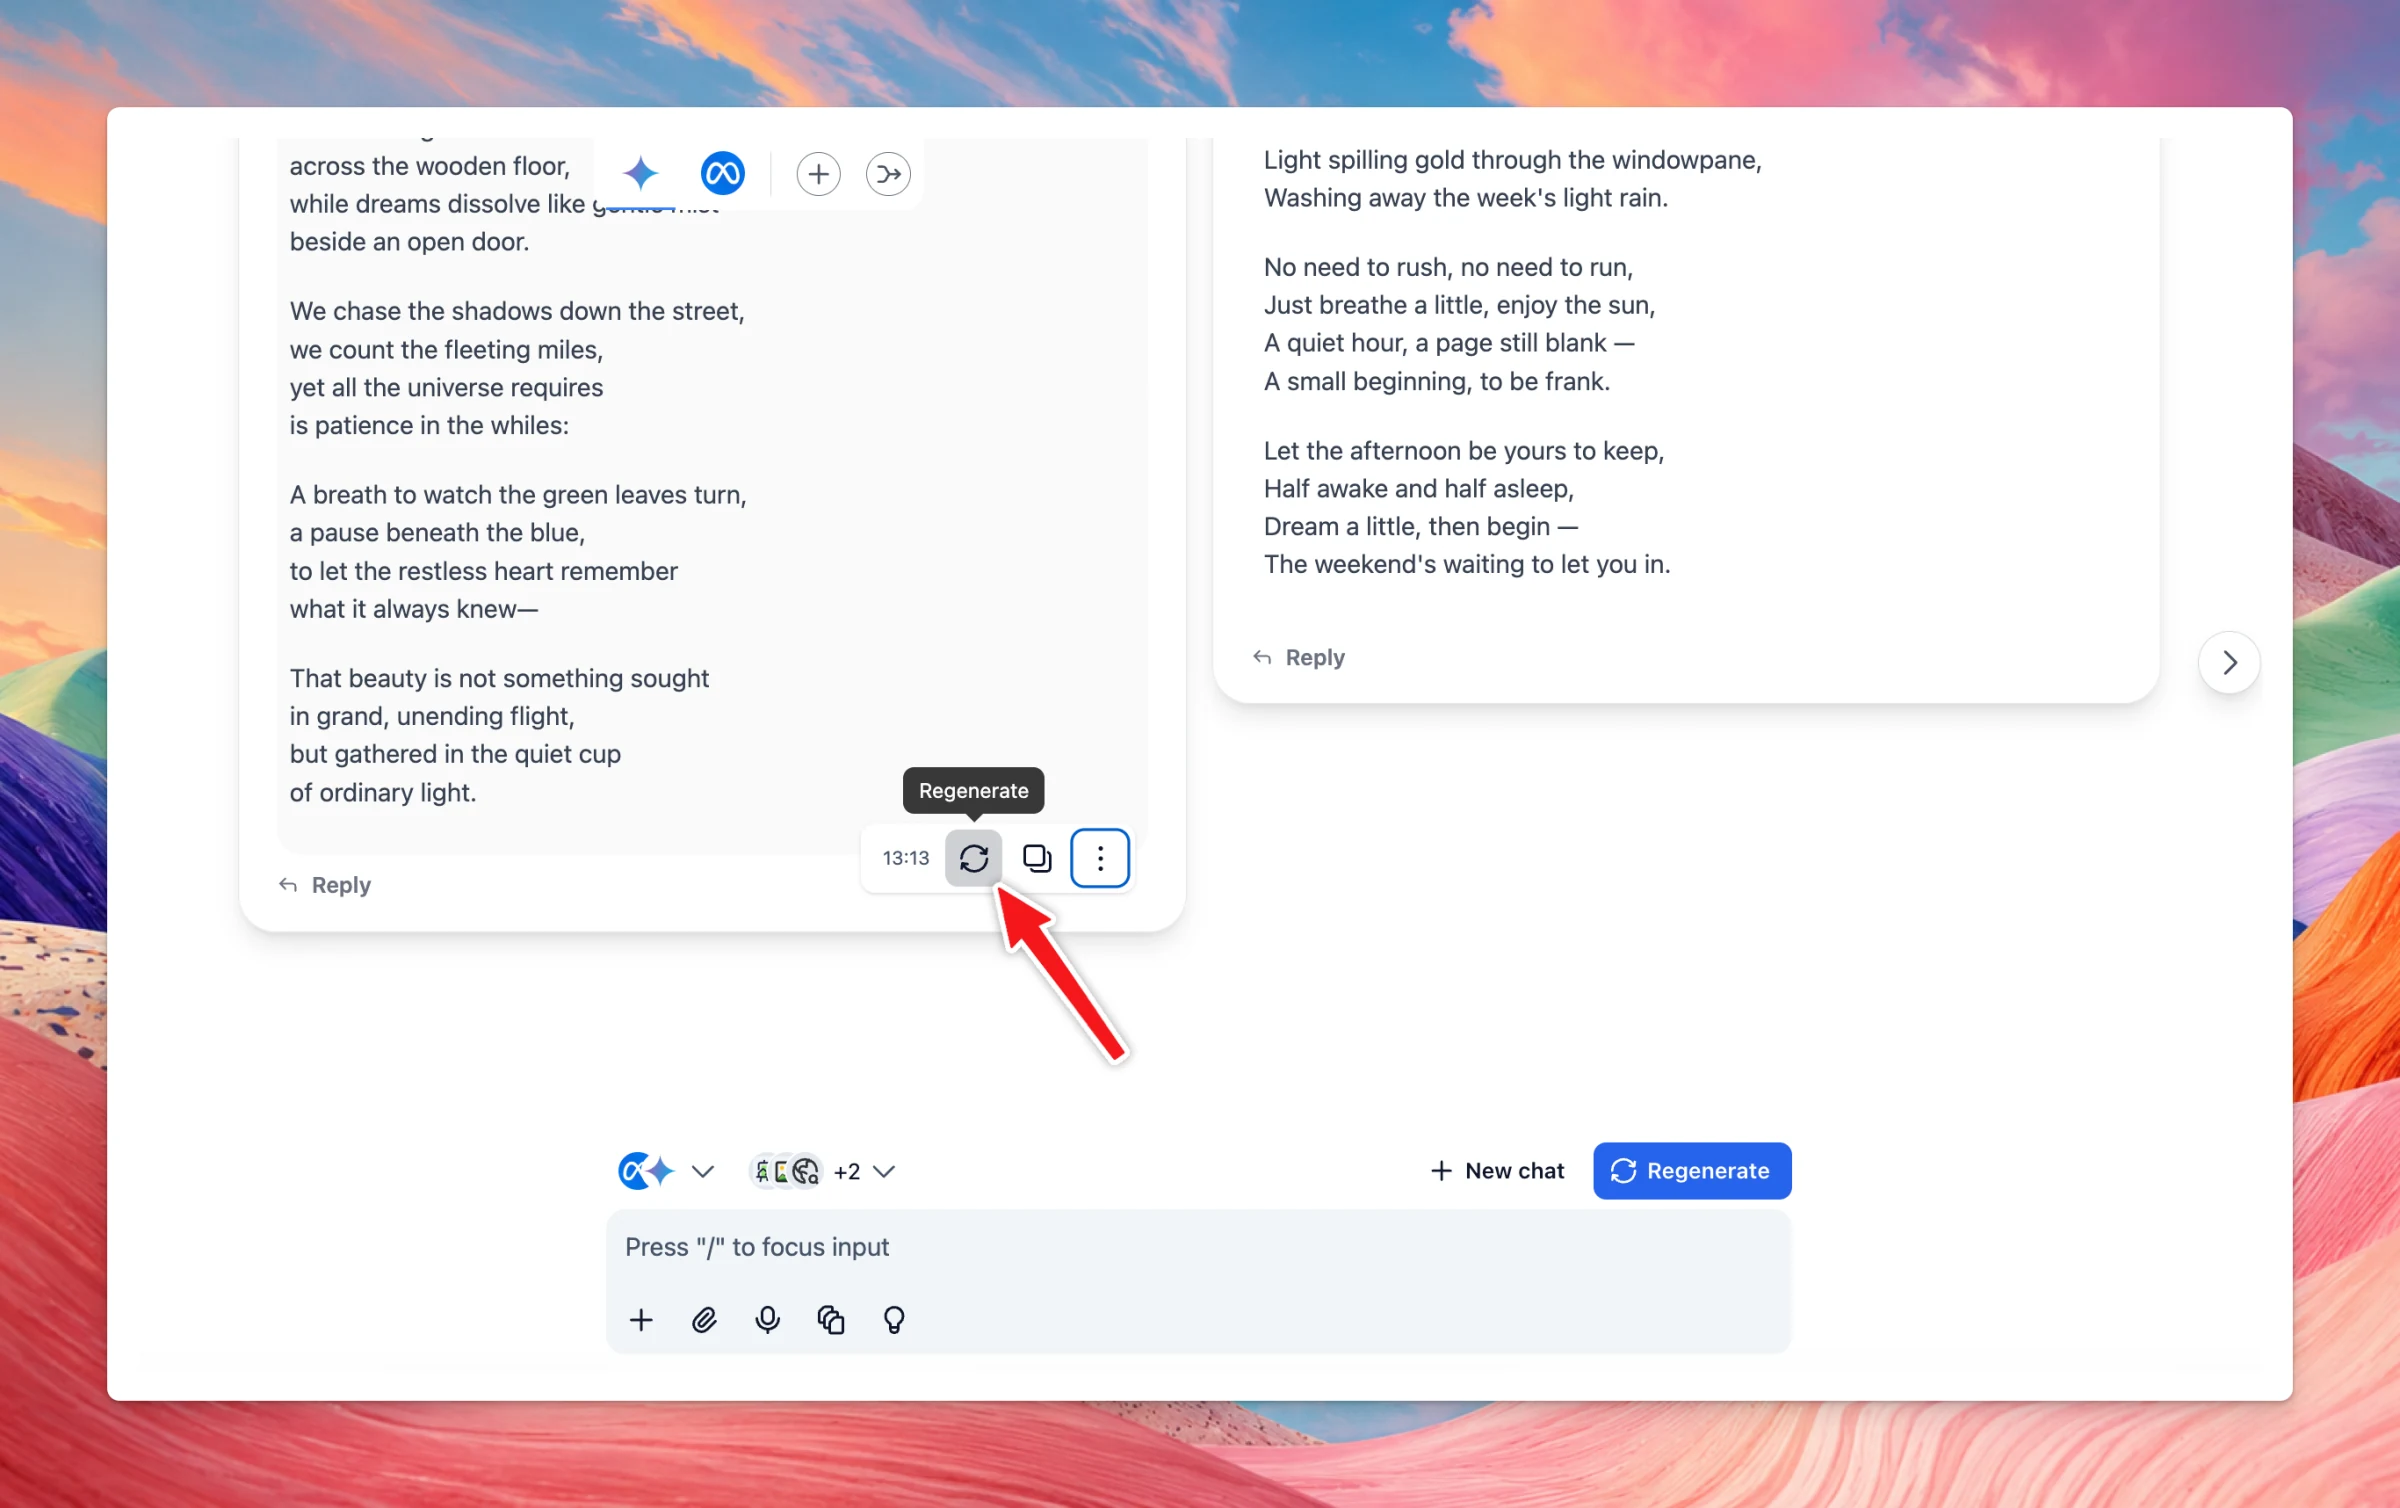
Task: Click the blue Regenerate button
Action: [x=1692, y=1170]
